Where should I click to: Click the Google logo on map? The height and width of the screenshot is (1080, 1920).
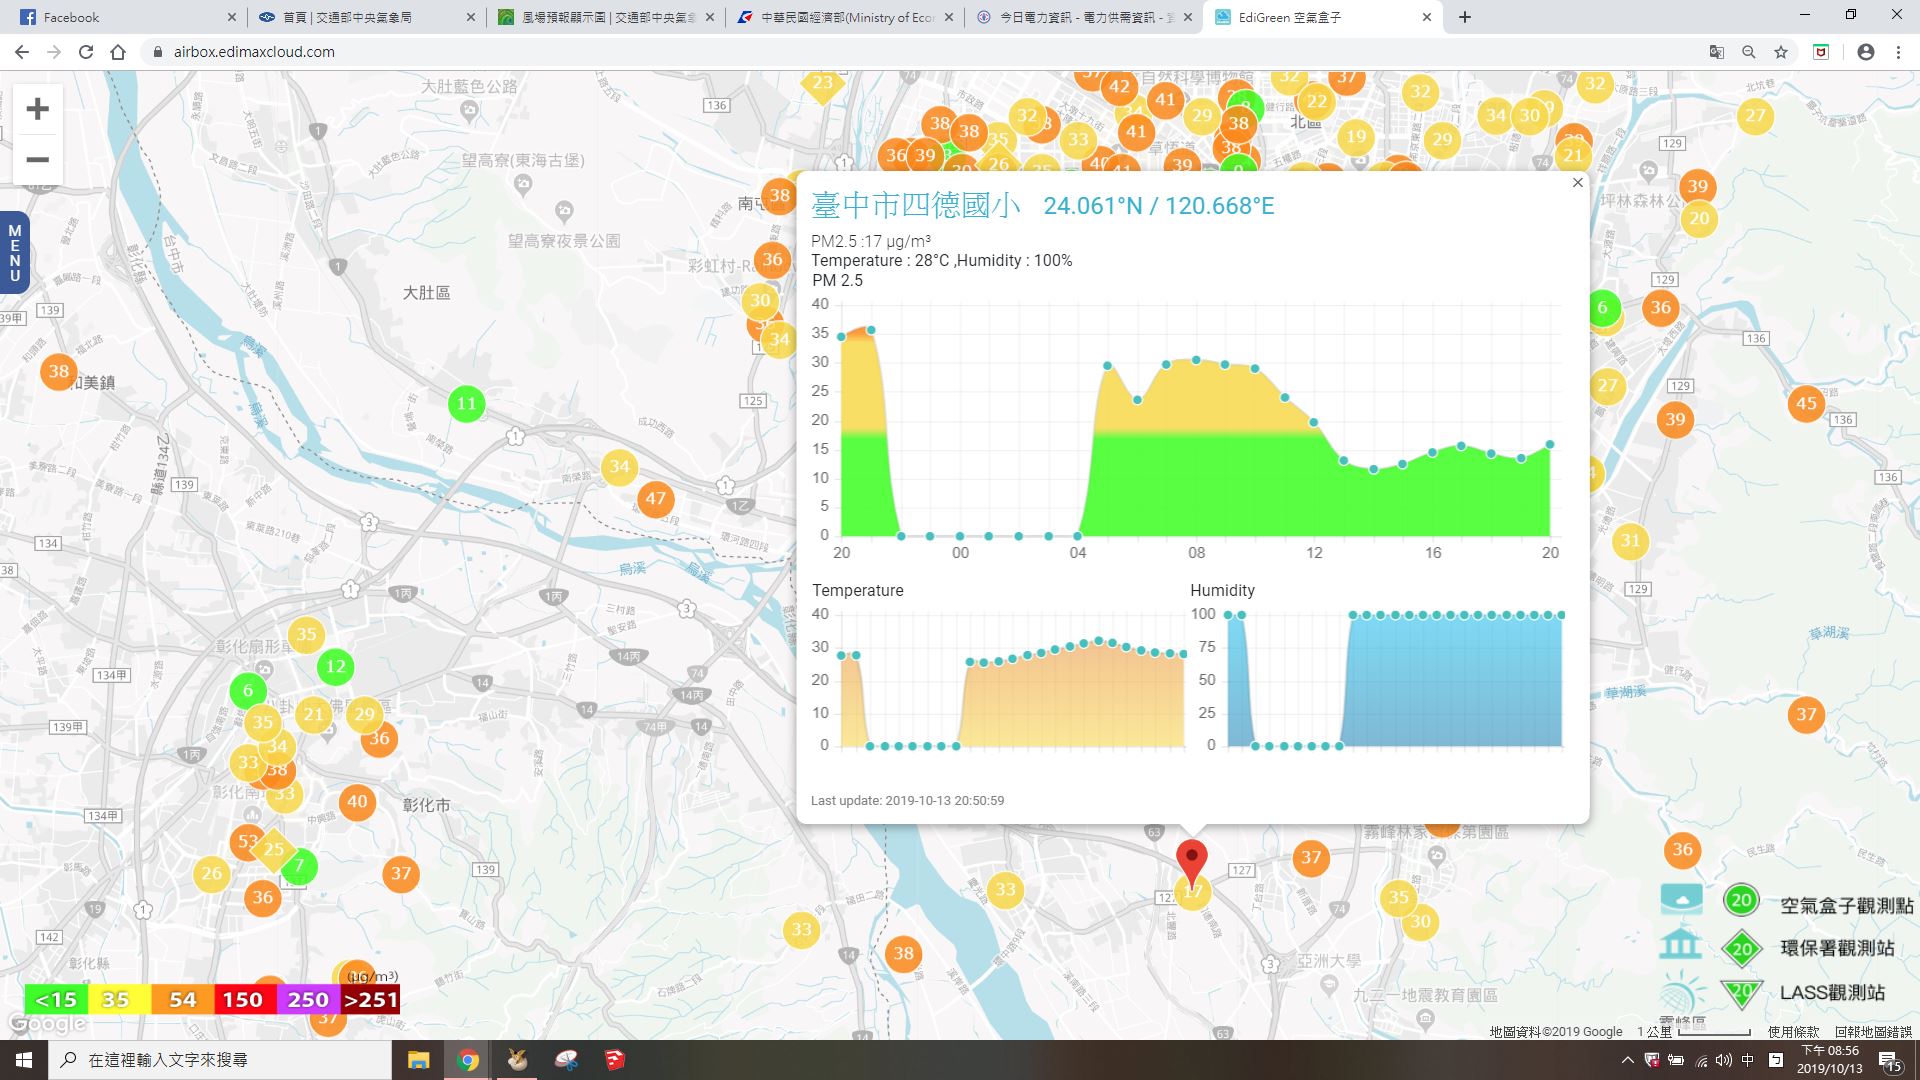tap(47, 1025)
